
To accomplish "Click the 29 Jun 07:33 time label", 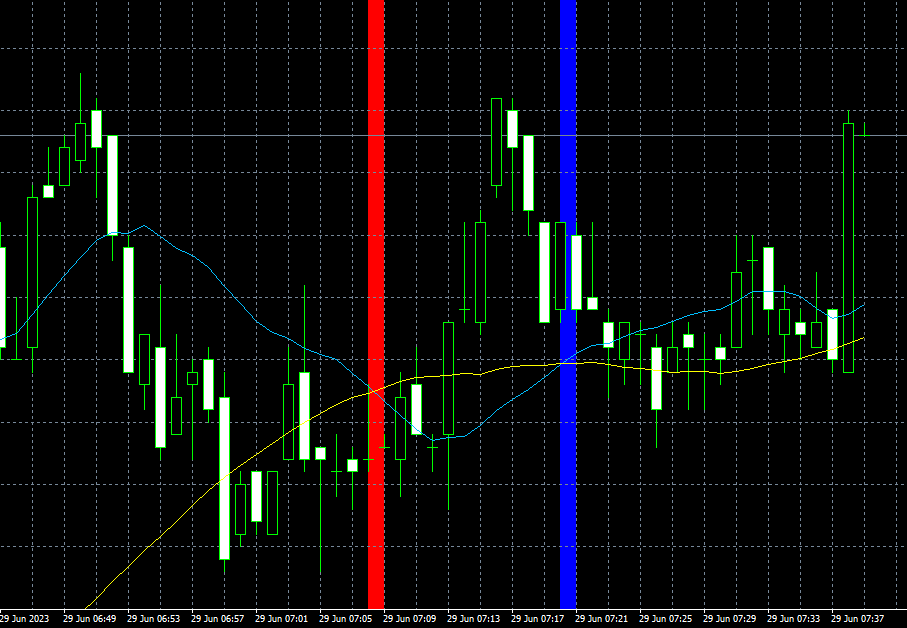I will [x=796, y=619].
